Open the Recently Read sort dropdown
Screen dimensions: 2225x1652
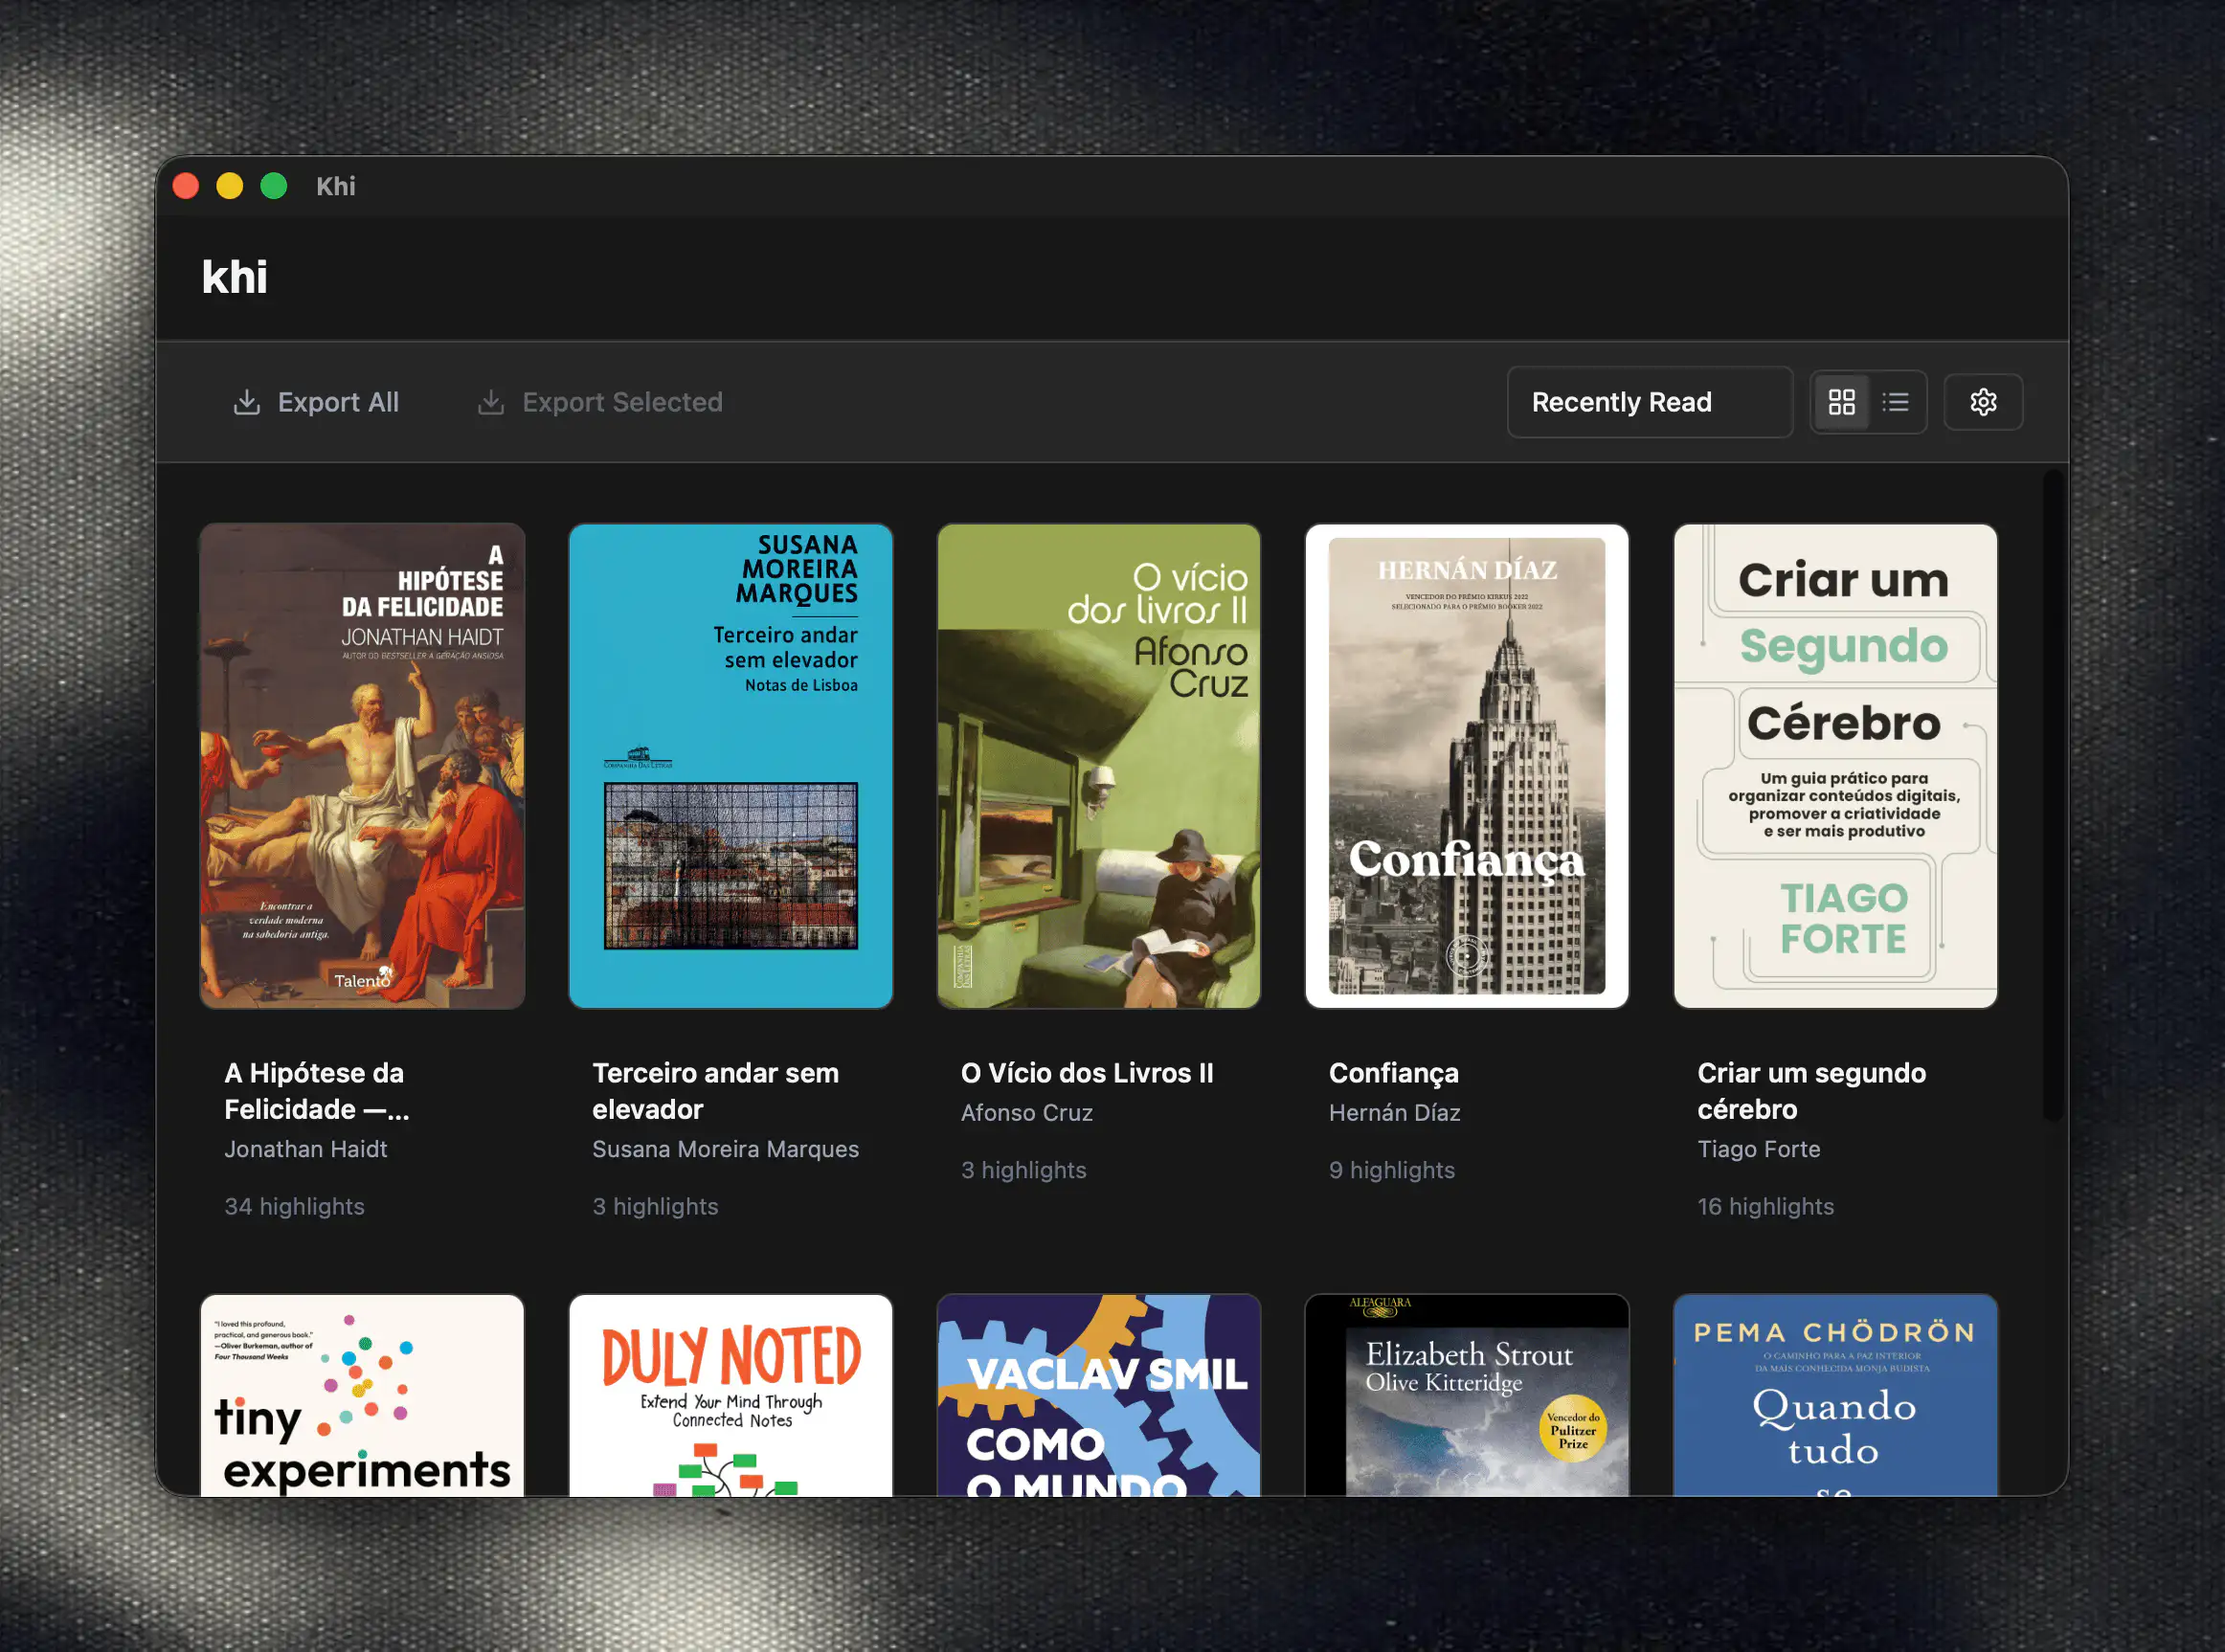1648,402
